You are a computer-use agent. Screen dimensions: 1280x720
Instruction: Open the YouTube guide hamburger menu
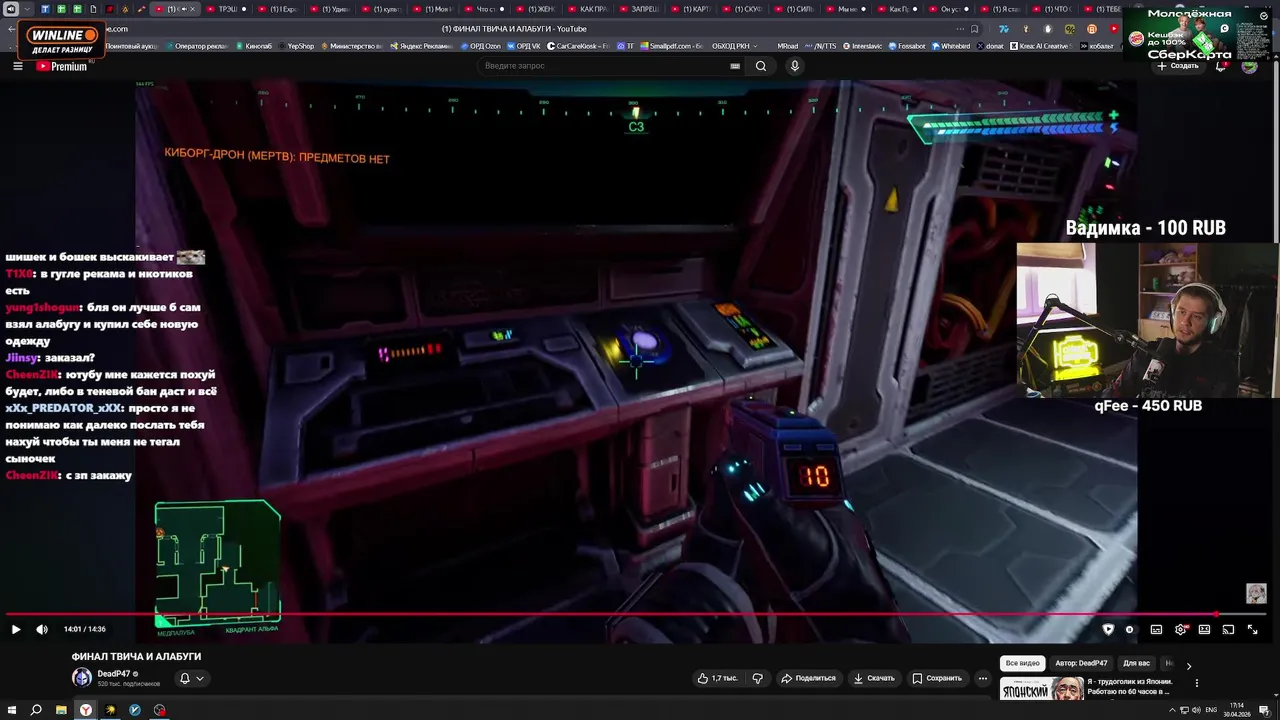18,66
